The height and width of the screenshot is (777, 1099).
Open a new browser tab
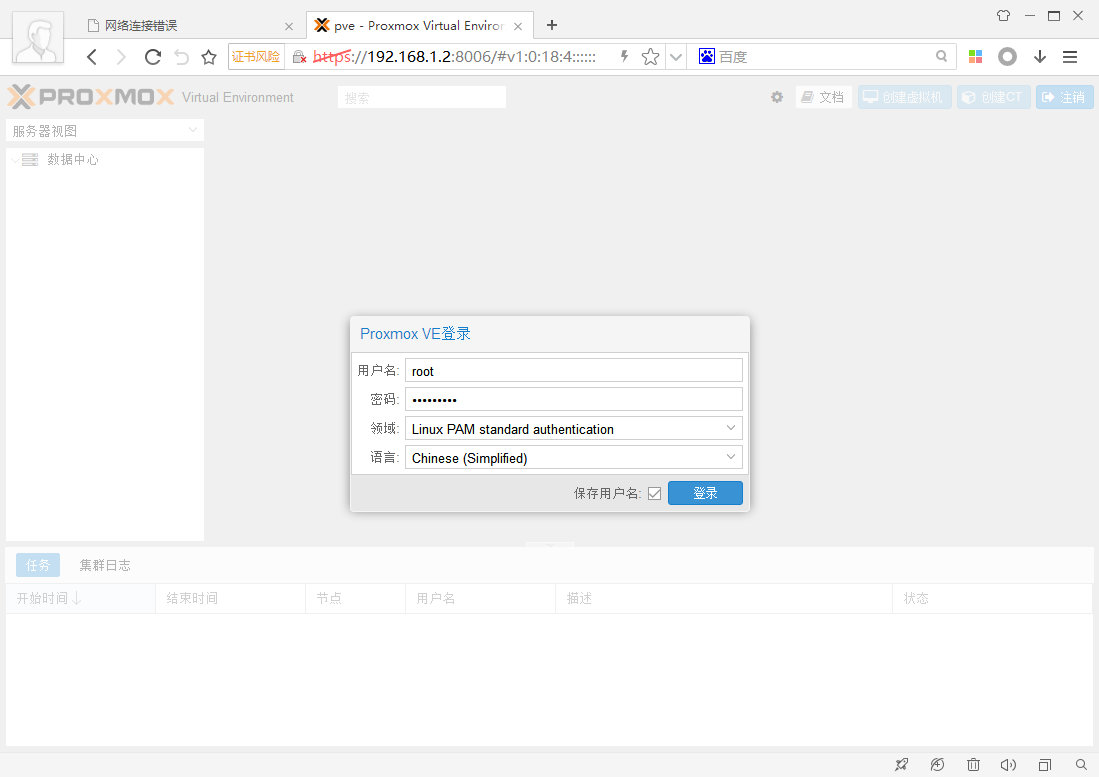pyautogui.click(x=551, y=25)
